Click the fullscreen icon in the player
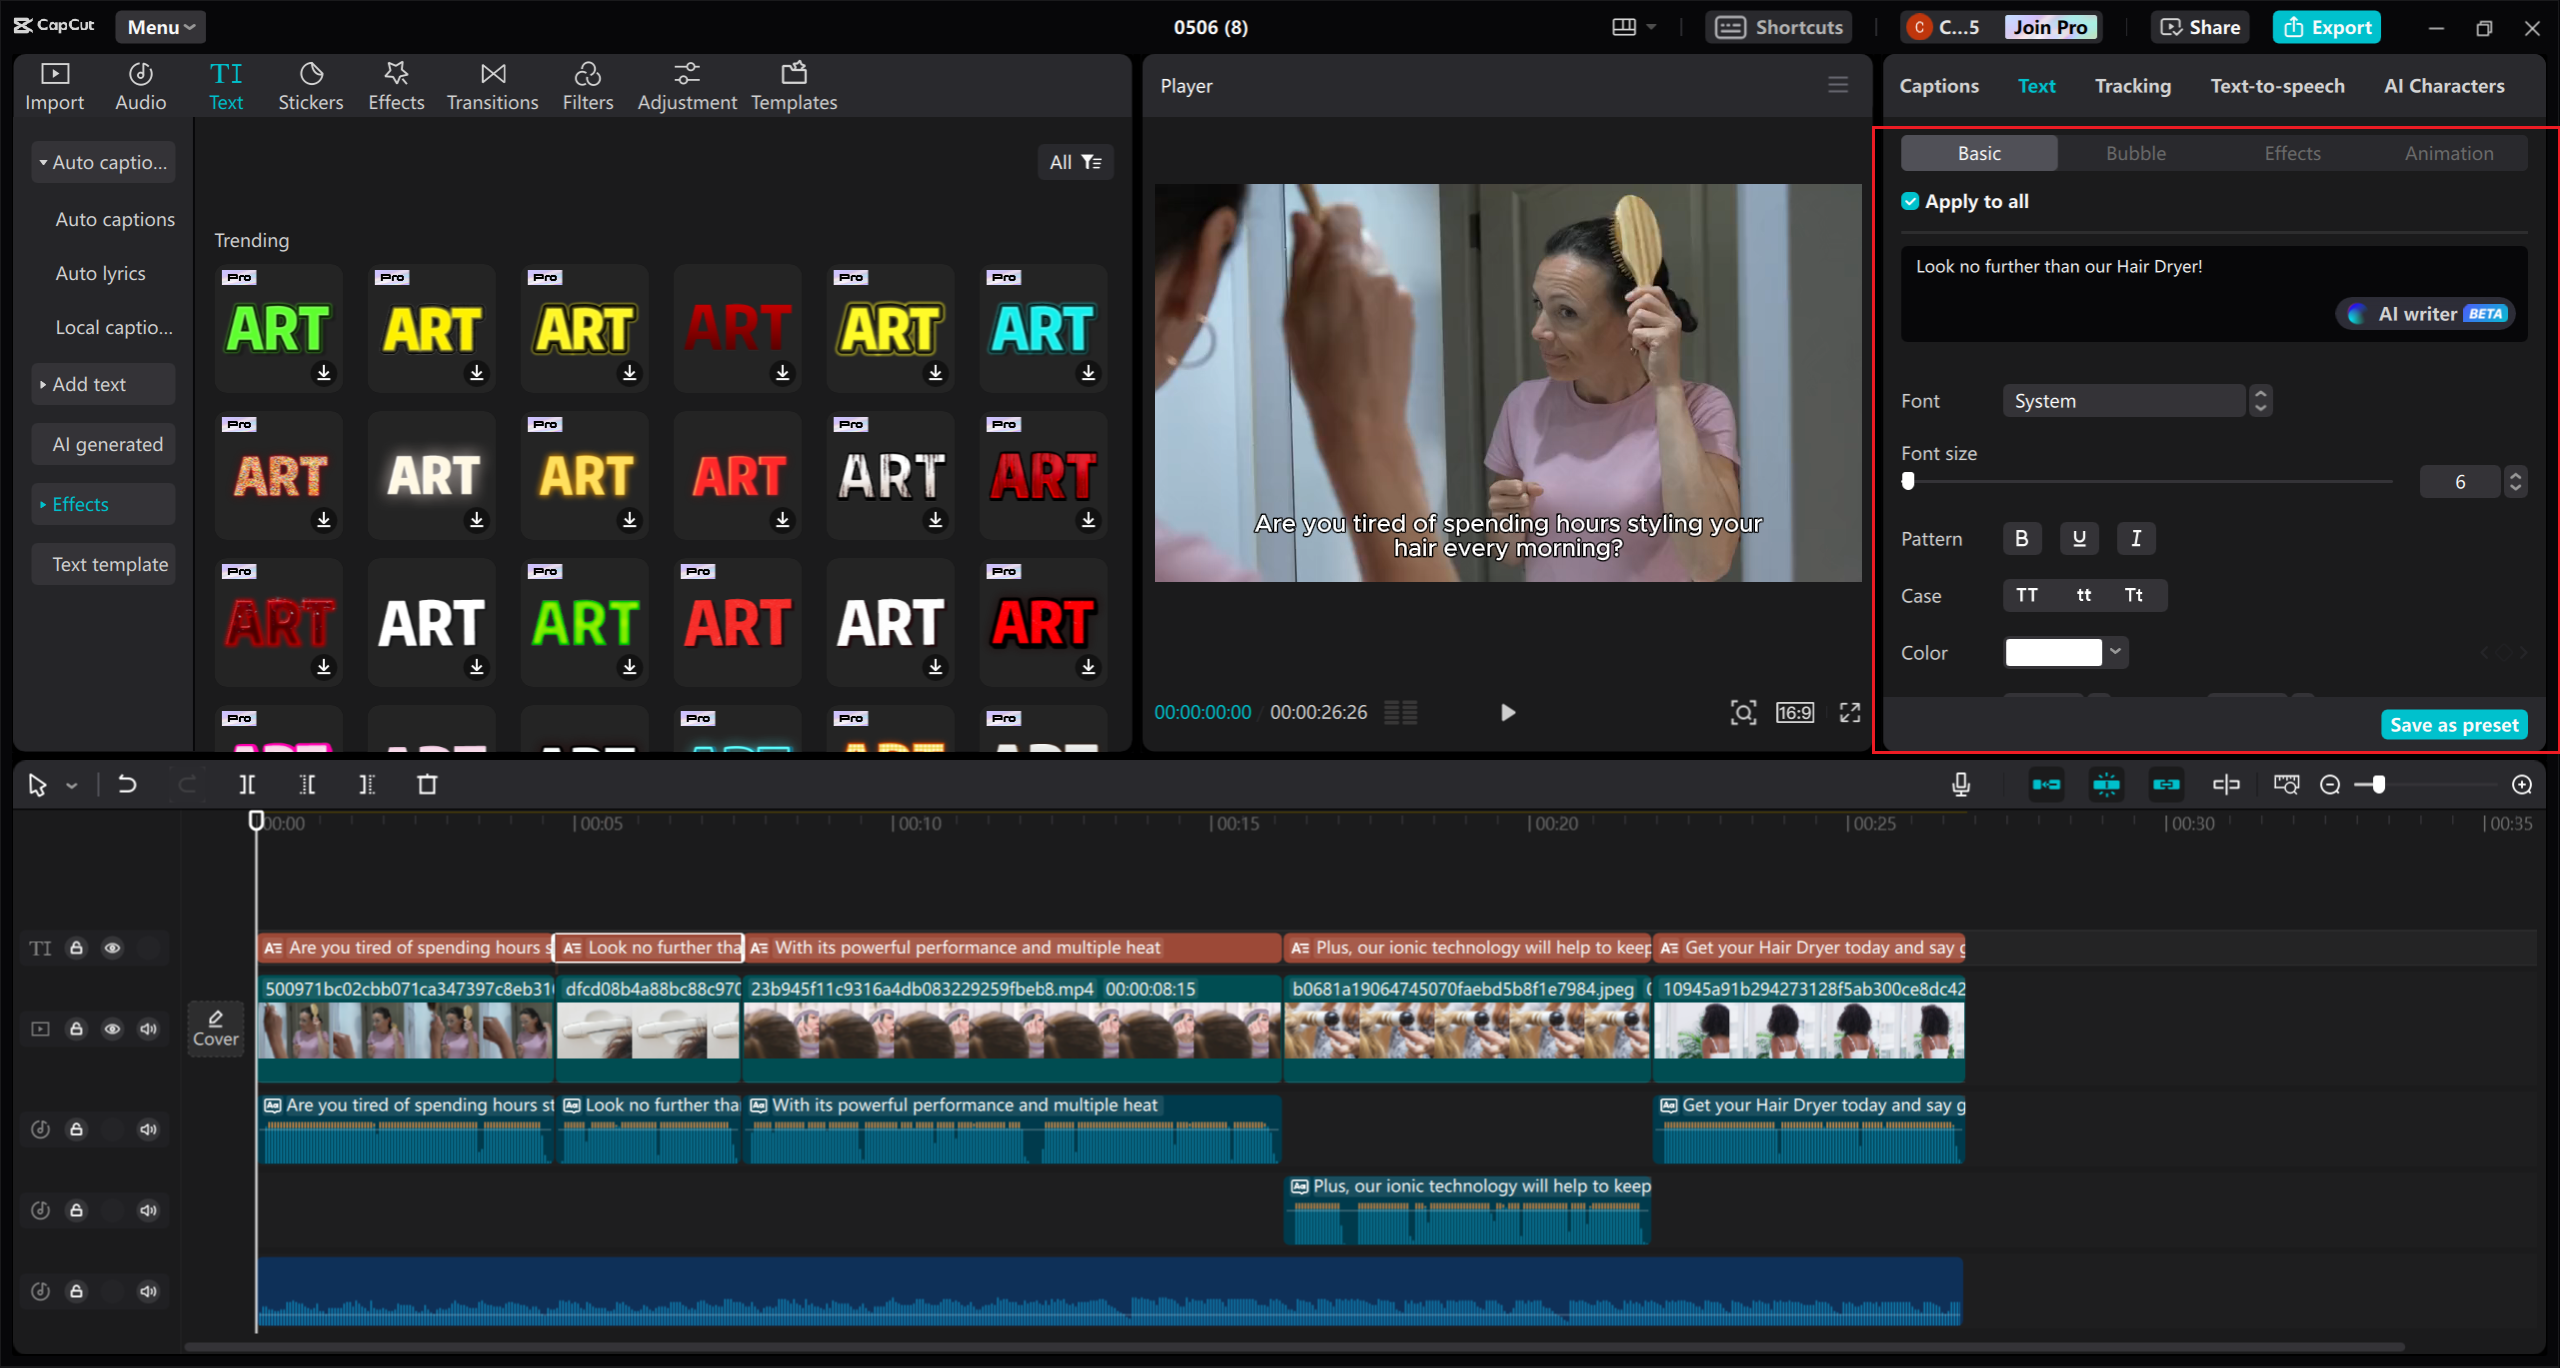Image resolution: width=2560 pixels, height=1368 pixels. 1849,712
